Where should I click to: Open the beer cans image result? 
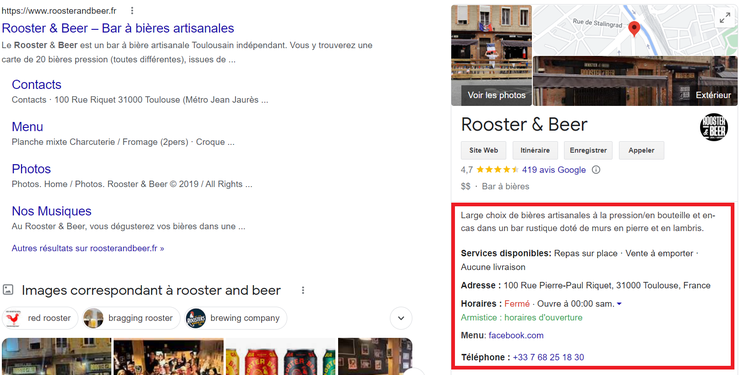[x=281, y=356]
